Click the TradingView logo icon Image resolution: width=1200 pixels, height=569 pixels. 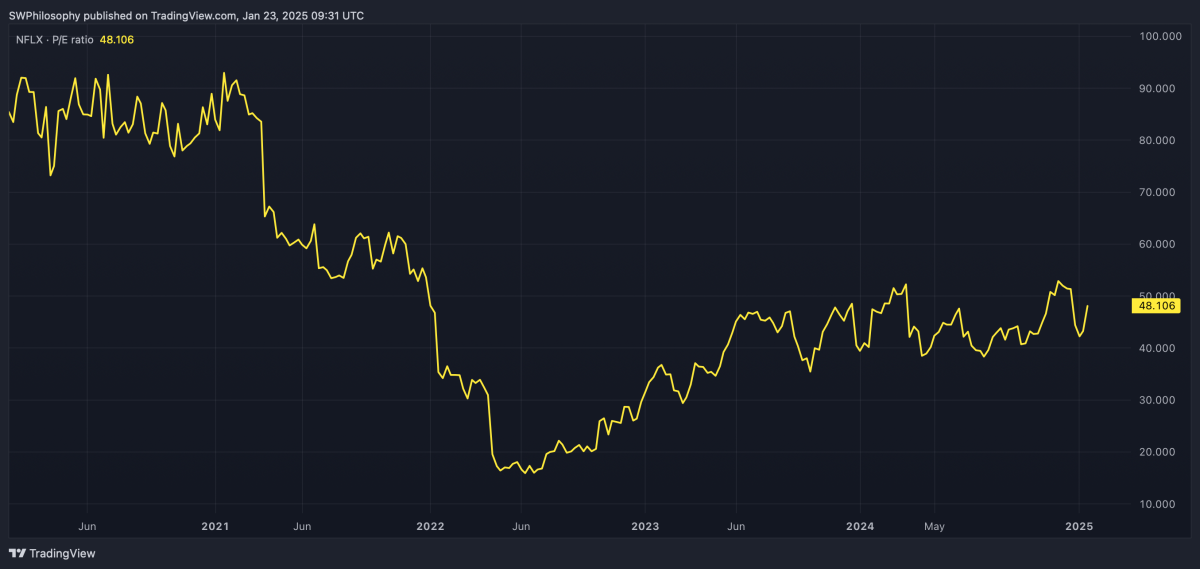[x=17, y=553]
